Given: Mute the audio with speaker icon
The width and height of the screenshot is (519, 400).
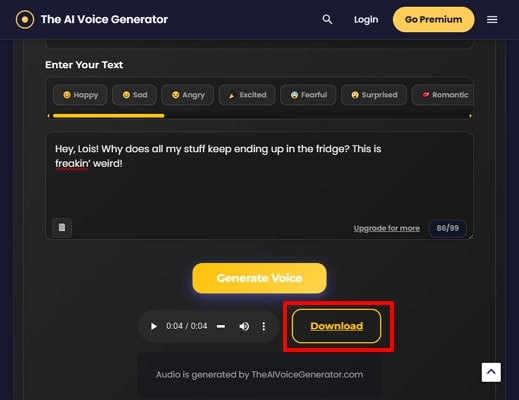Looking at the screenshot, I should point(244,326).
